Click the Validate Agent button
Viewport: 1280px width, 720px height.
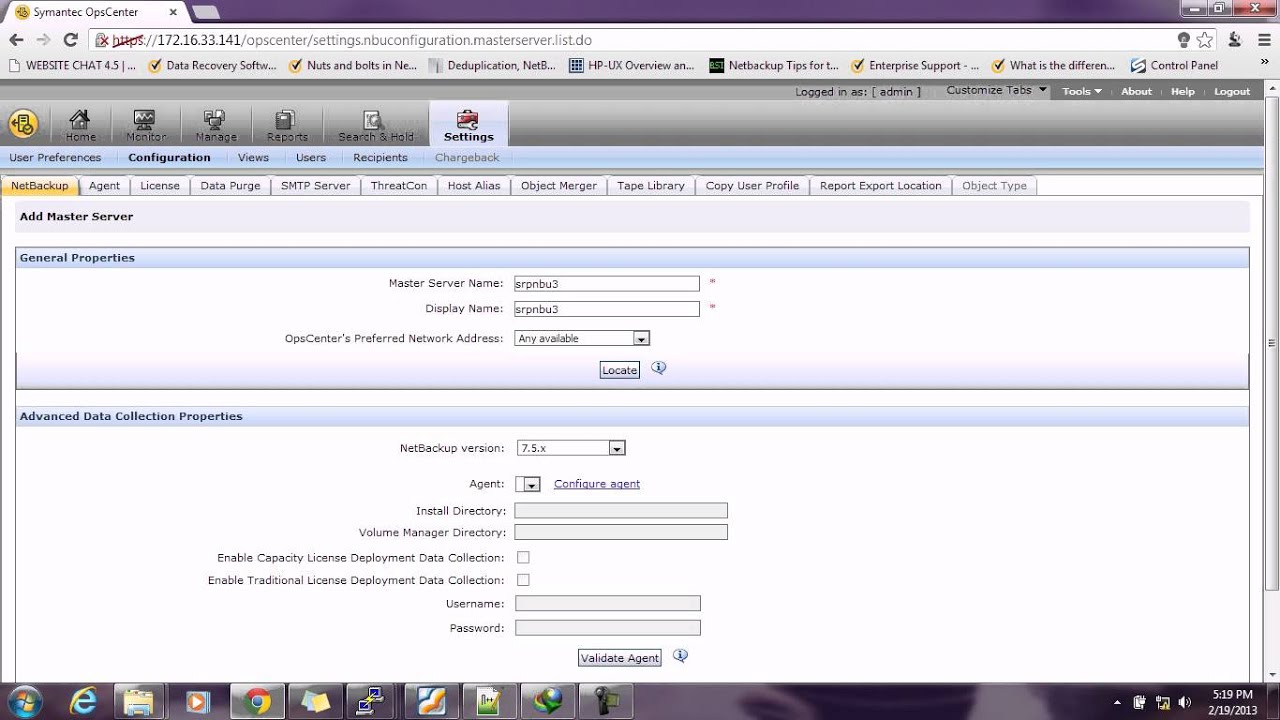(619, 658)
